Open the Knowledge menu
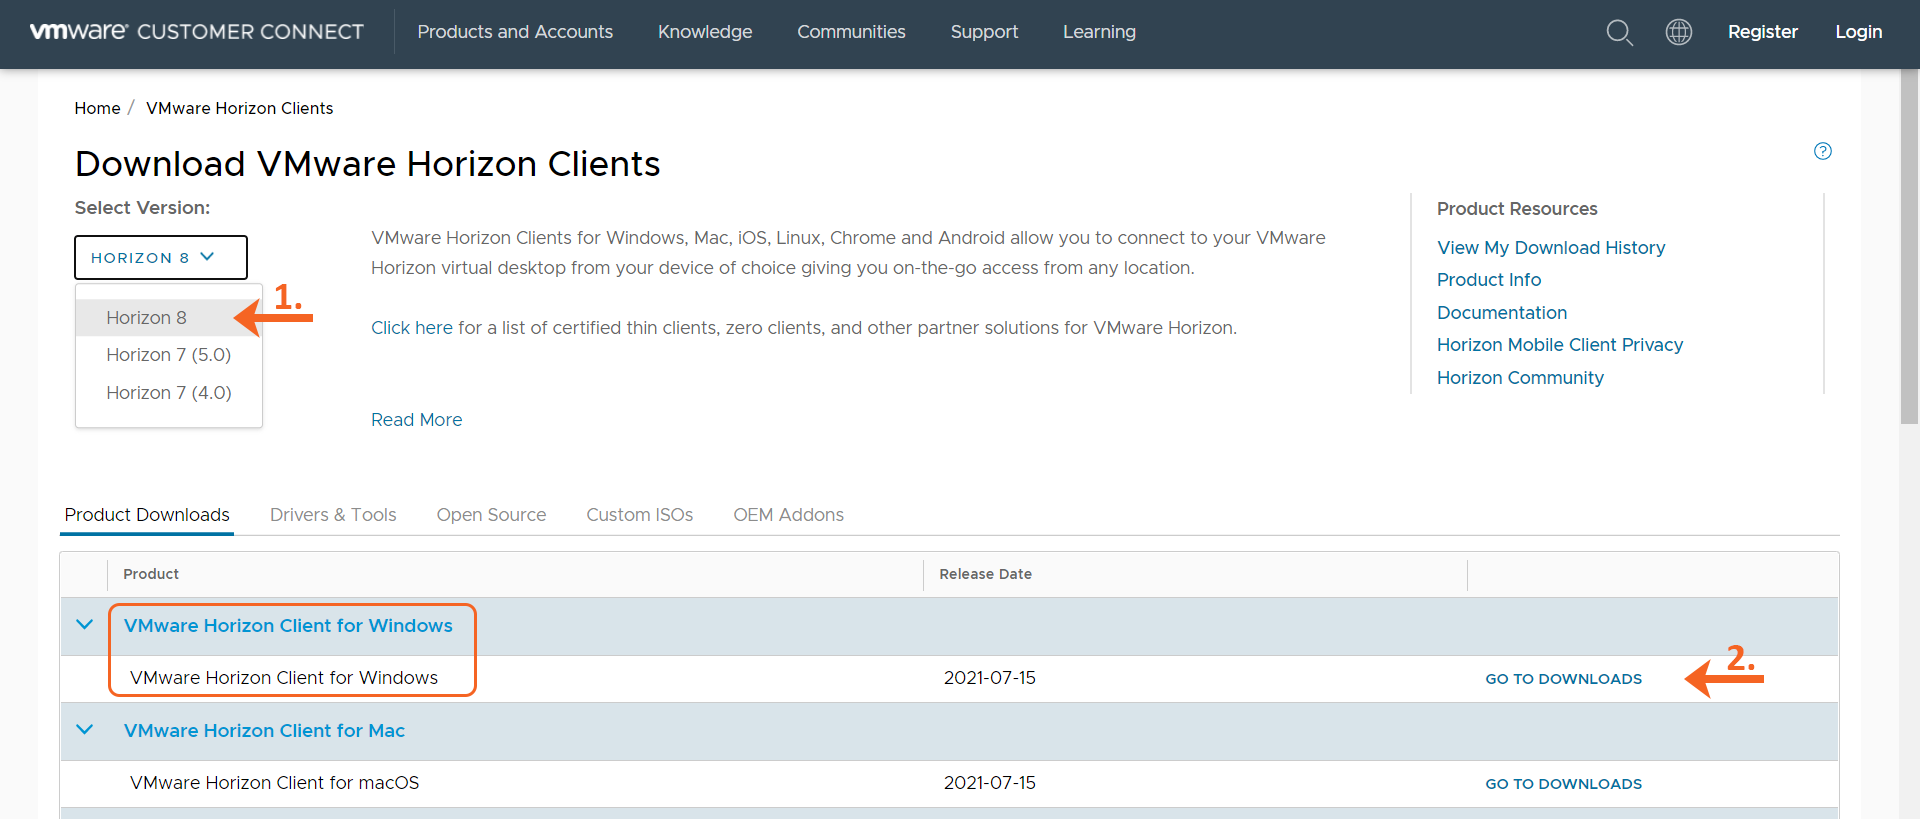Screen dimensions: 1920x819 [x=705, y=32]
